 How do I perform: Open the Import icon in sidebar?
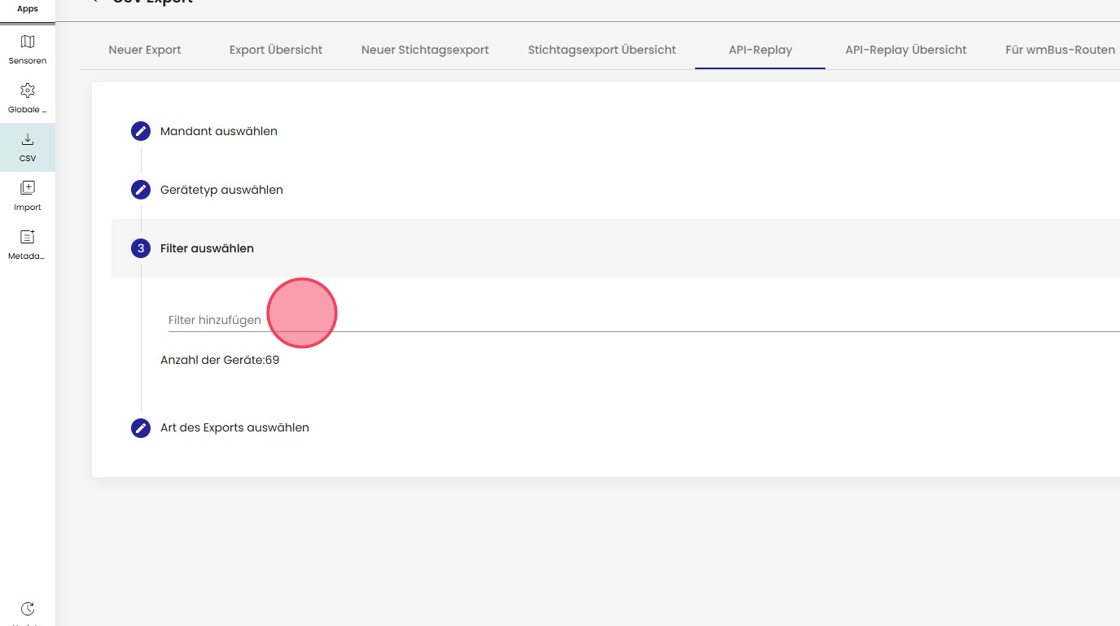tap(27, 188)
